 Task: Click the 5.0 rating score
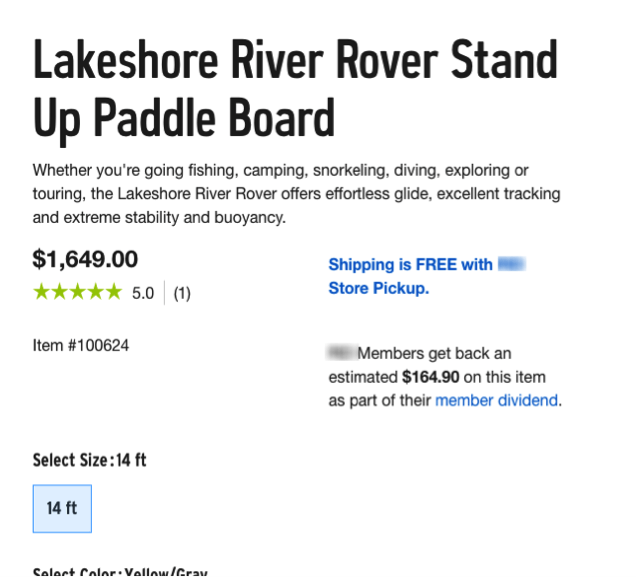pyautogui.click(x=143, y=293)
